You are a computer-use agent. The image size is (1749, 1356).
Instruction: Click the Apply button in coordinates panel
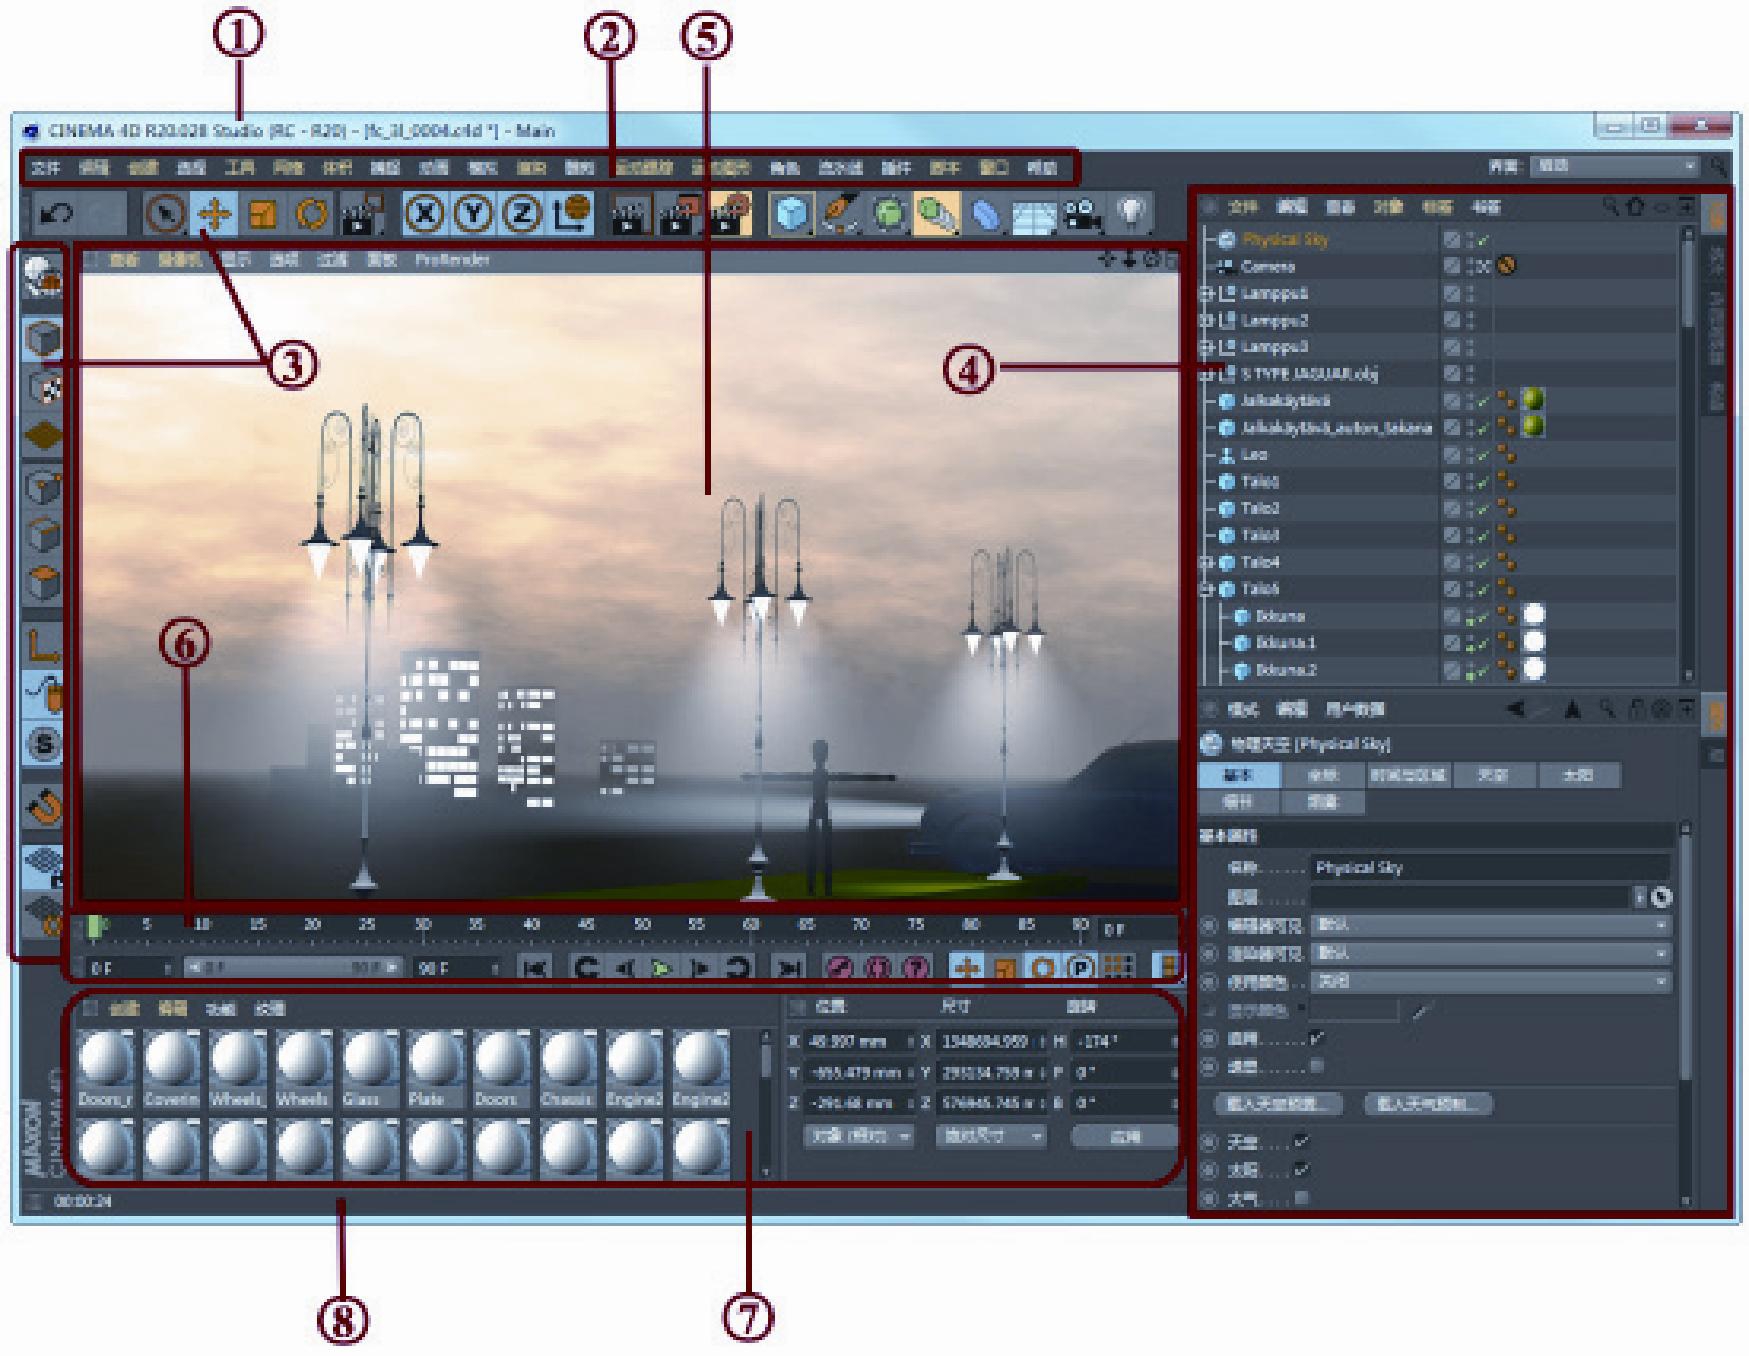click(1124, 1136)
